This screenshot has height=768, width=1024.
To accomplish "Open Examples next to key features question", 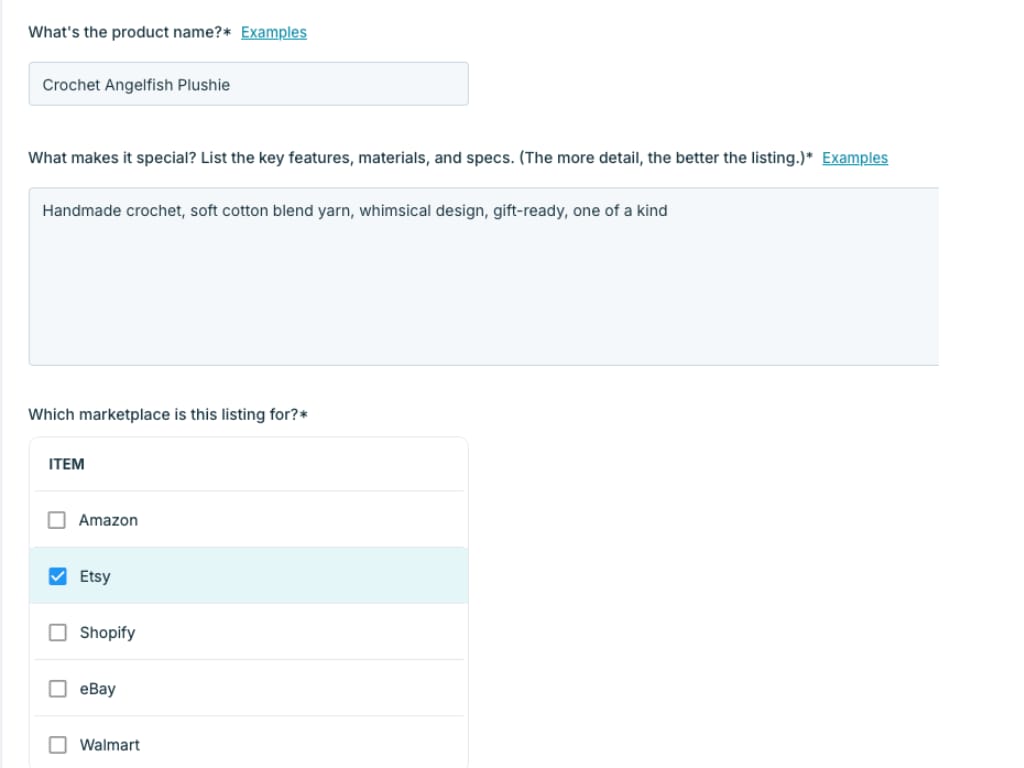I will click(x=855, y=157).
